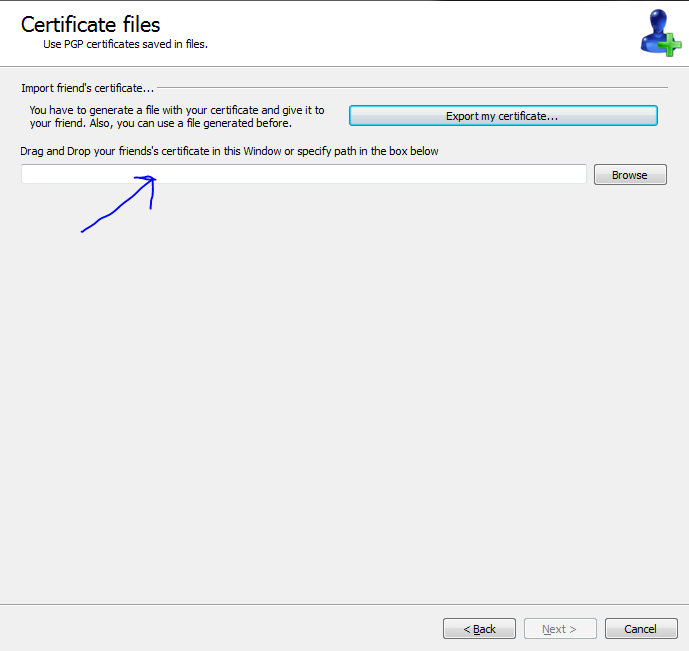Screen dimensions: 689x651
Task: Focus the certificate path input box
Action: click(304, 174)
